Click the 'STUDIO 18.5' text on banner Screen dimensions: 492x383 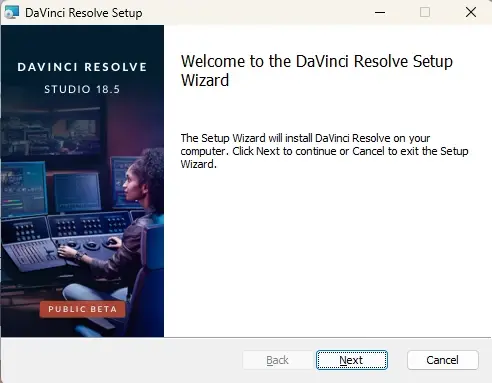click(x=82, y=89)
